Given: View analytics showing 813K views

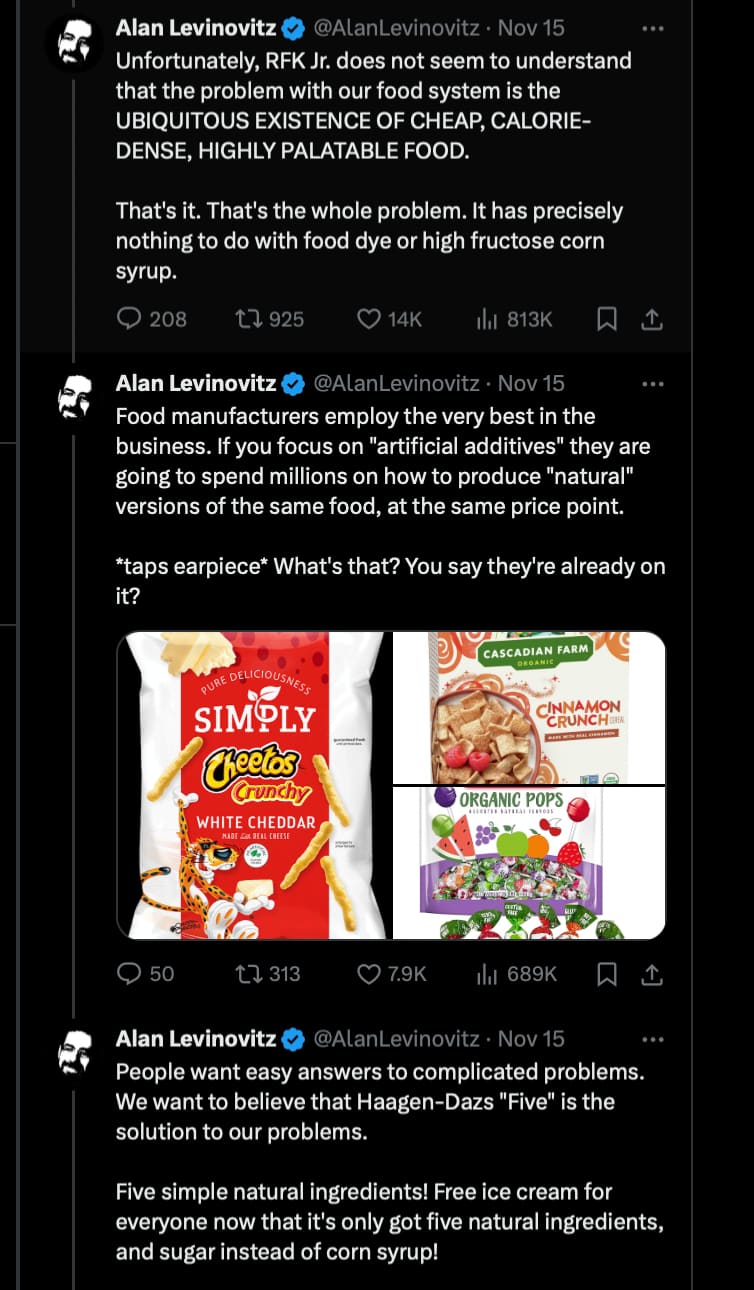Looking at the screenshot, I should tap(514, 319).
